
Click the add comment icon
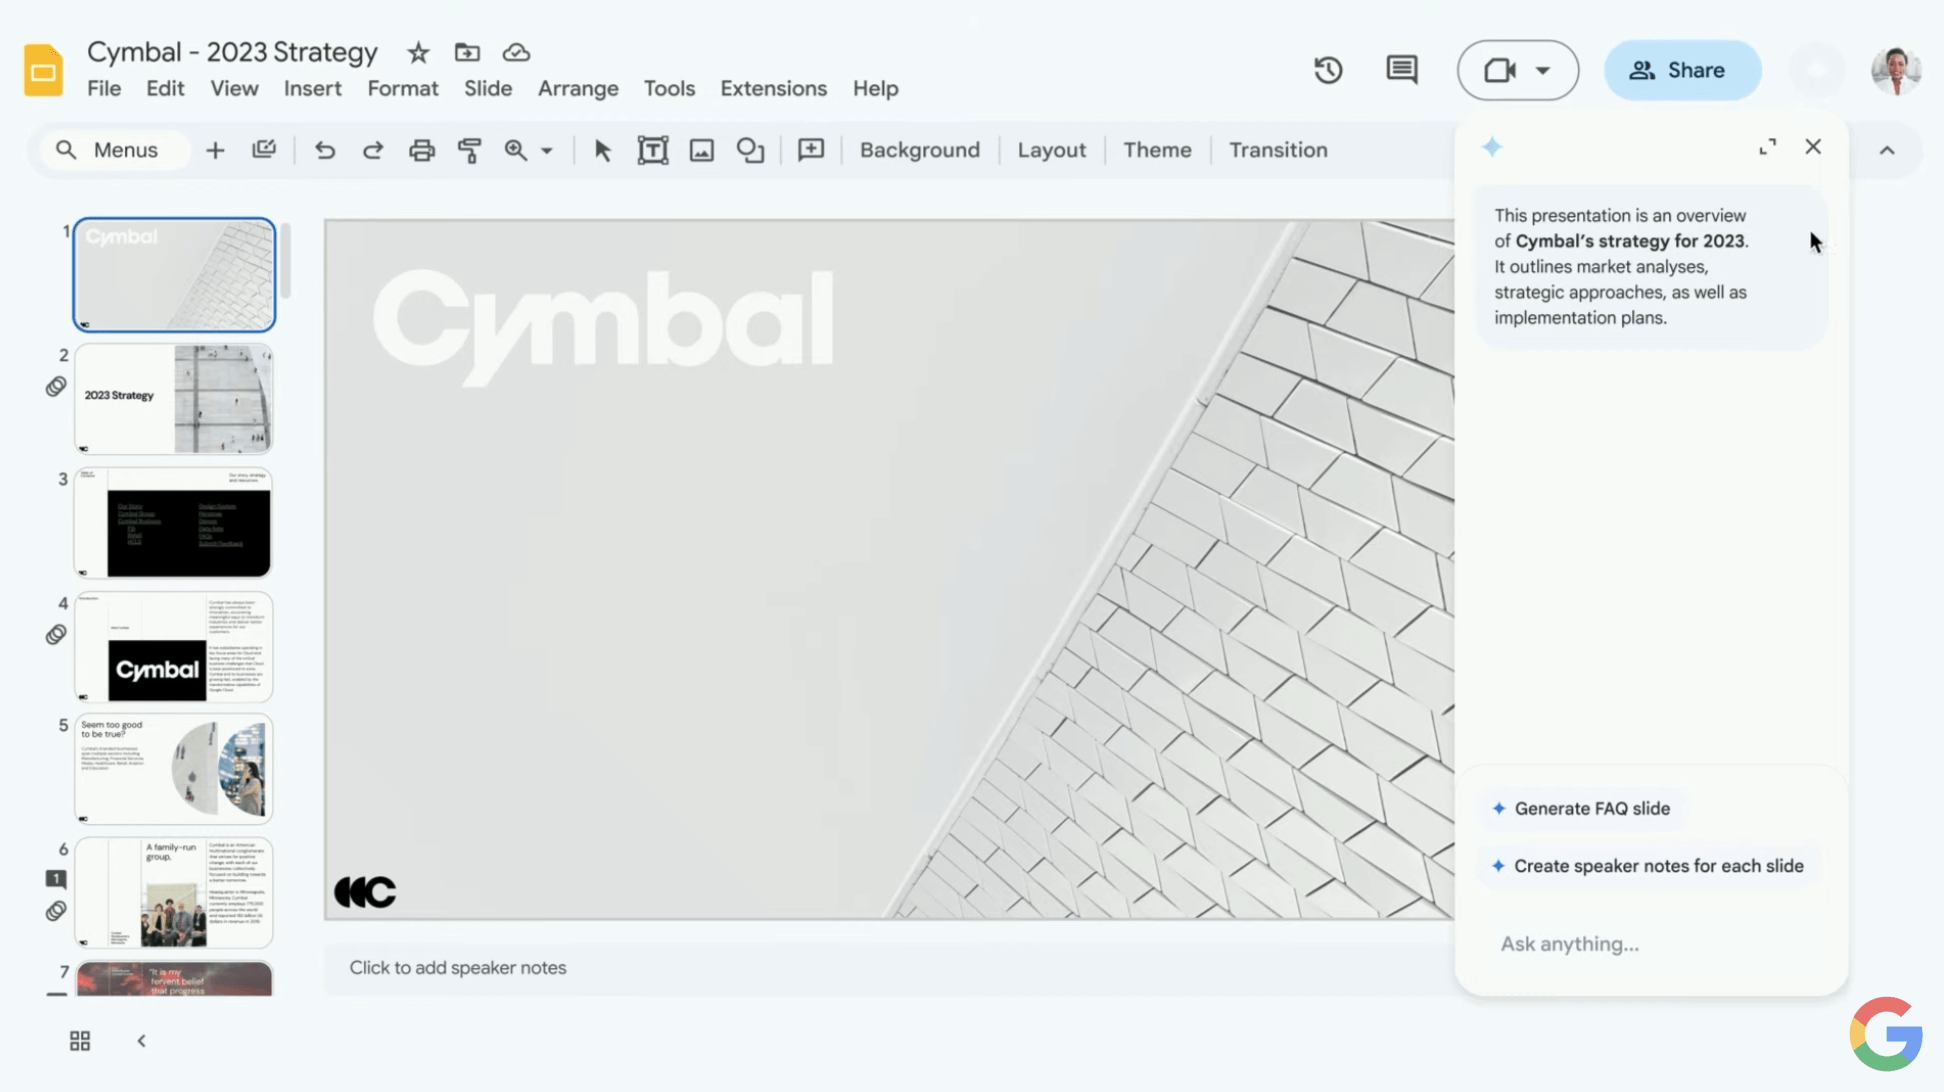[x=810, y=150]
